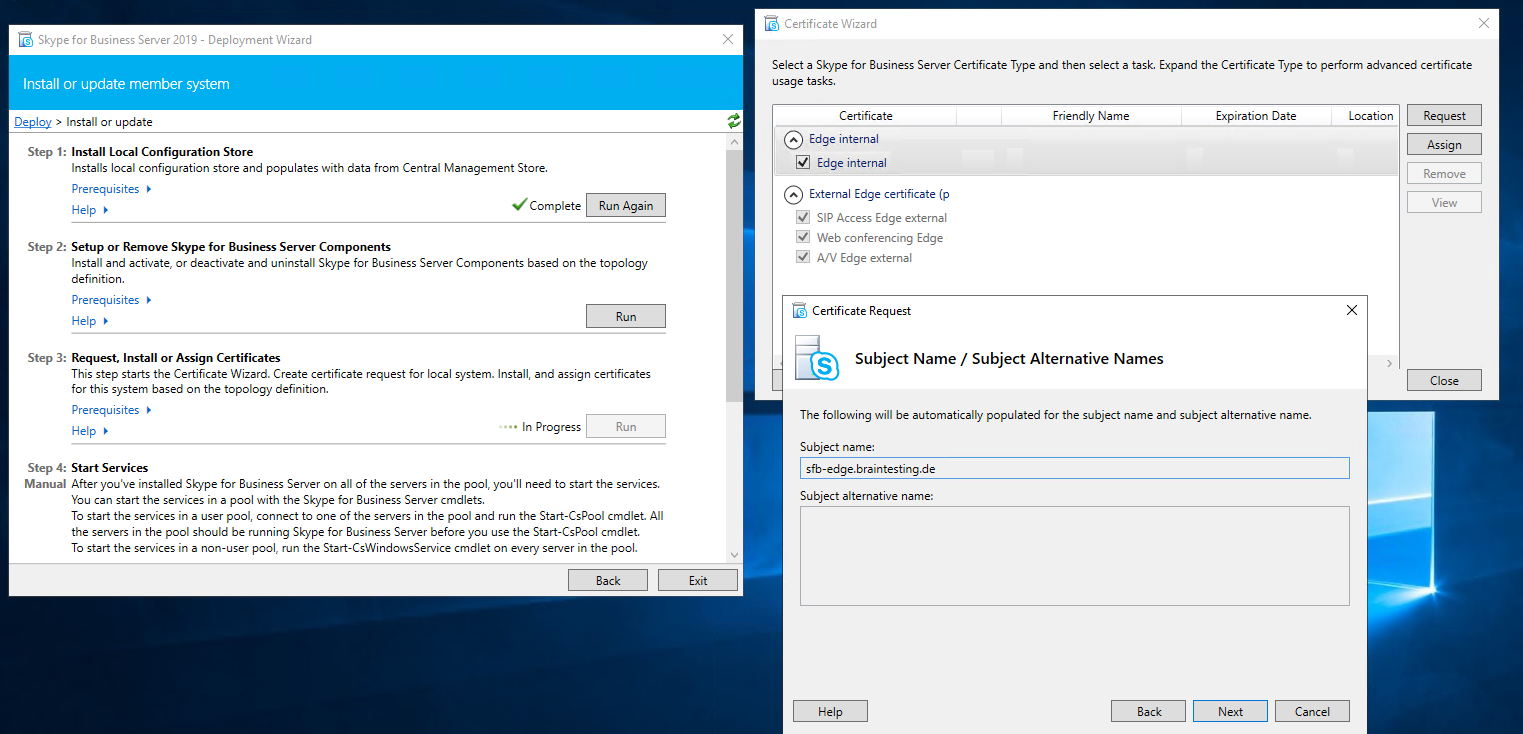Viewport: 1523px width, 734px height.
Task: Click the Deployment Wizard vertical scrollbar down arrow
Action: coord(735,555)
